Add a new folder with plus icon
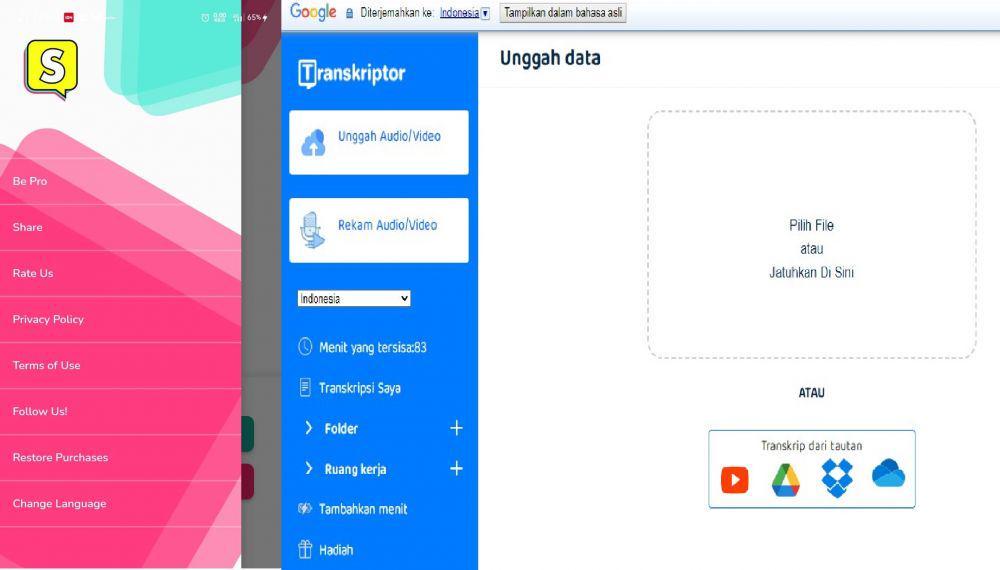This screenshot has width=1000, height=570. coord(456,428)
